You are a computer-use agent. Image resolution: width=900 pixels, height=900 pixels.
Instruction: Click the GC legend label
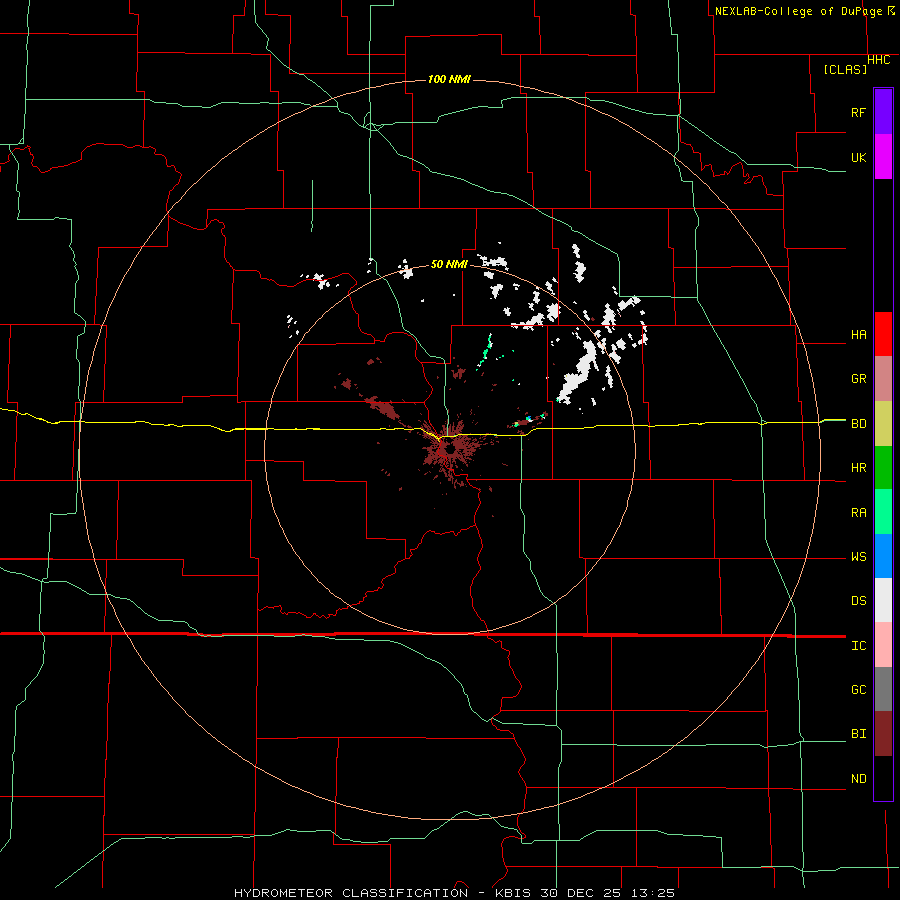click(x=858, y=689)
